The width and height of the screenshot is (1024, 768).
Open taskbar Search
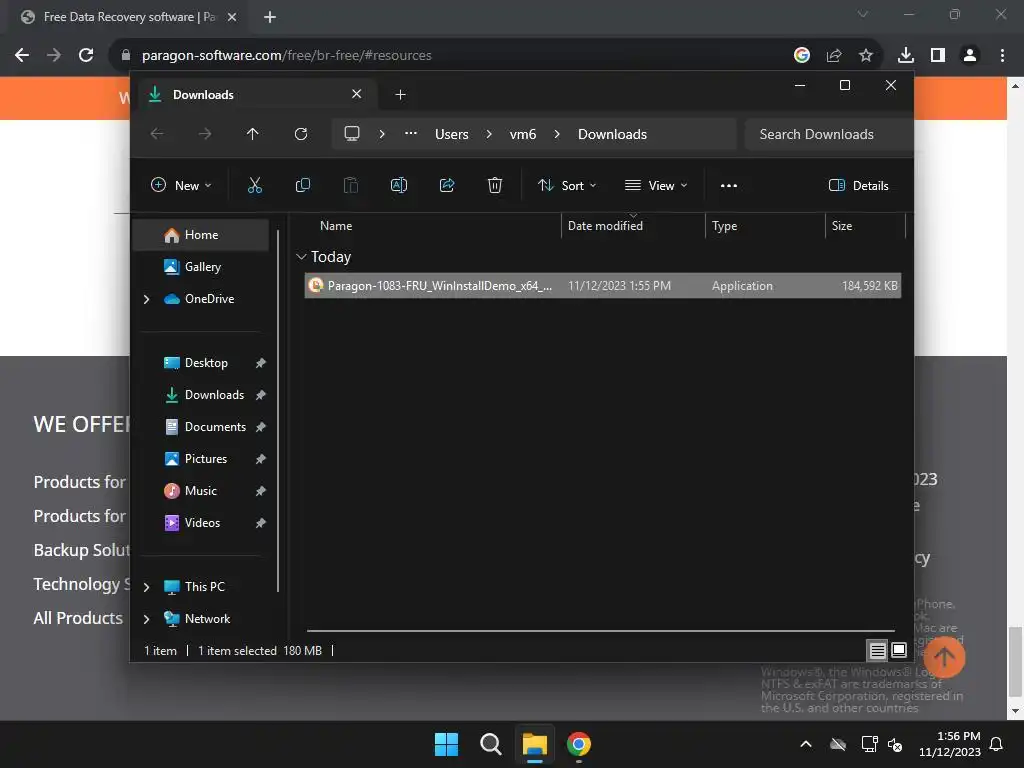[x=490, y=744]
